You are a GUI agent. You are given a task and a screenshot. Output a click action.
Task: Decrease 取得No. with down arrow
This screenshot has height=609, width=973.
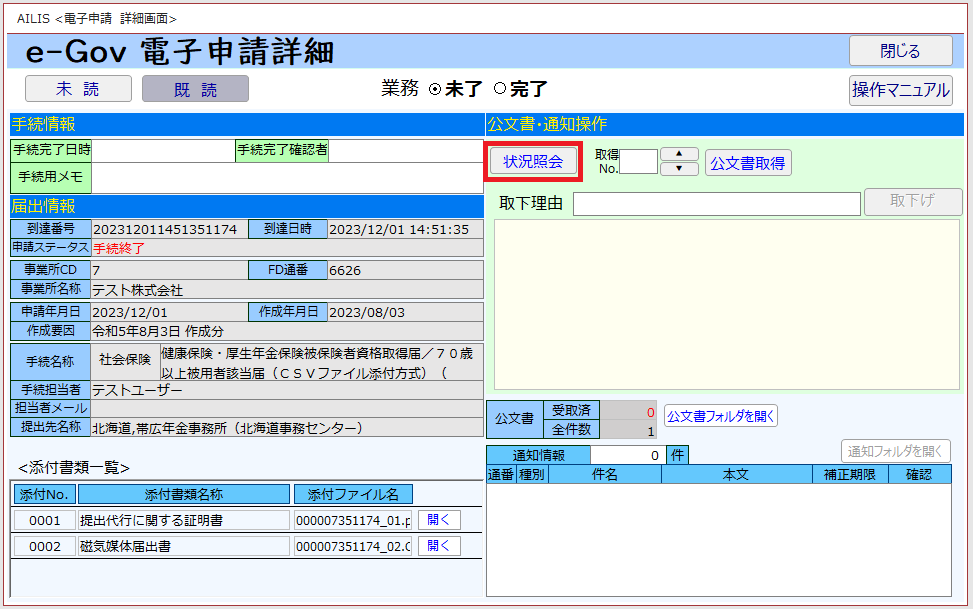click(x=680, y=169)
